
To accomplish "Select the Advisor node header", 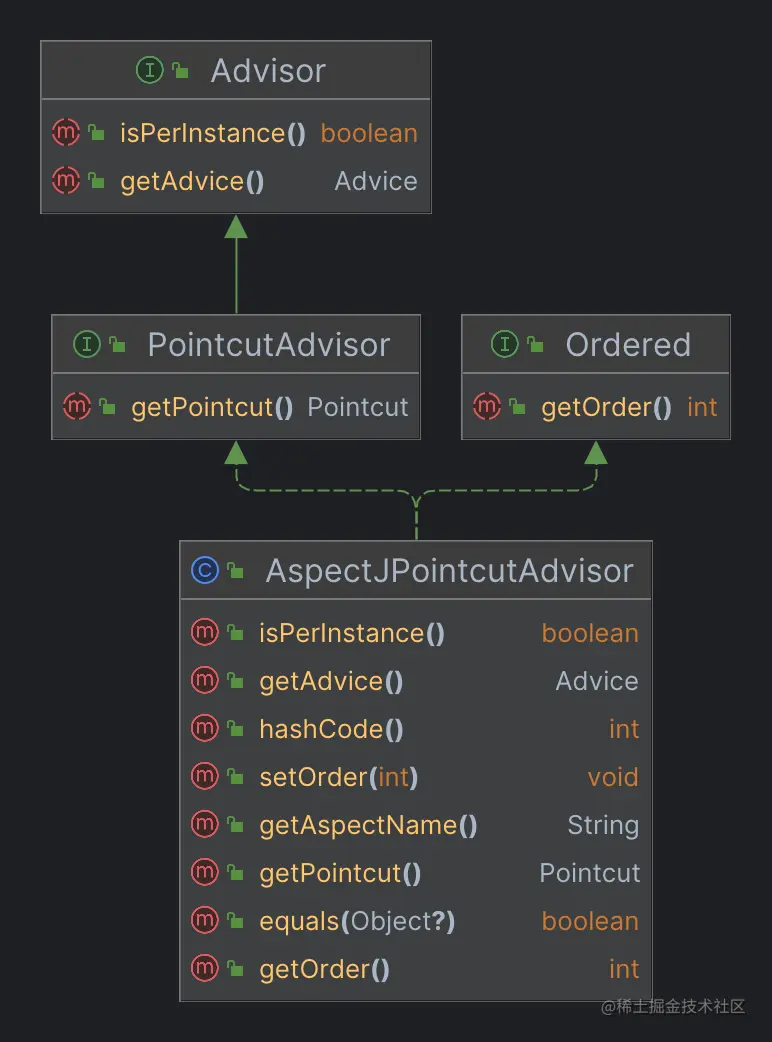I will click(268, 71).
